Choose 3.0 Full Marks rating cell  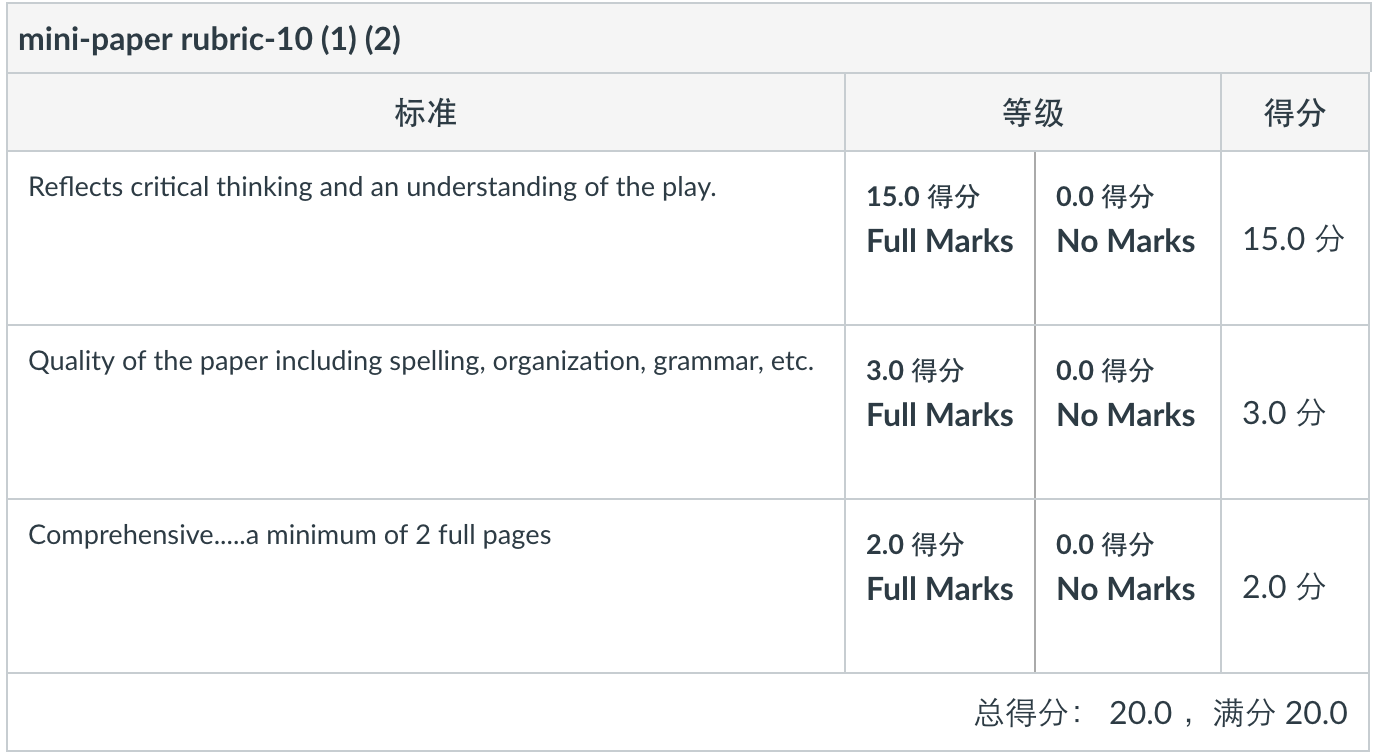[940, 412]
